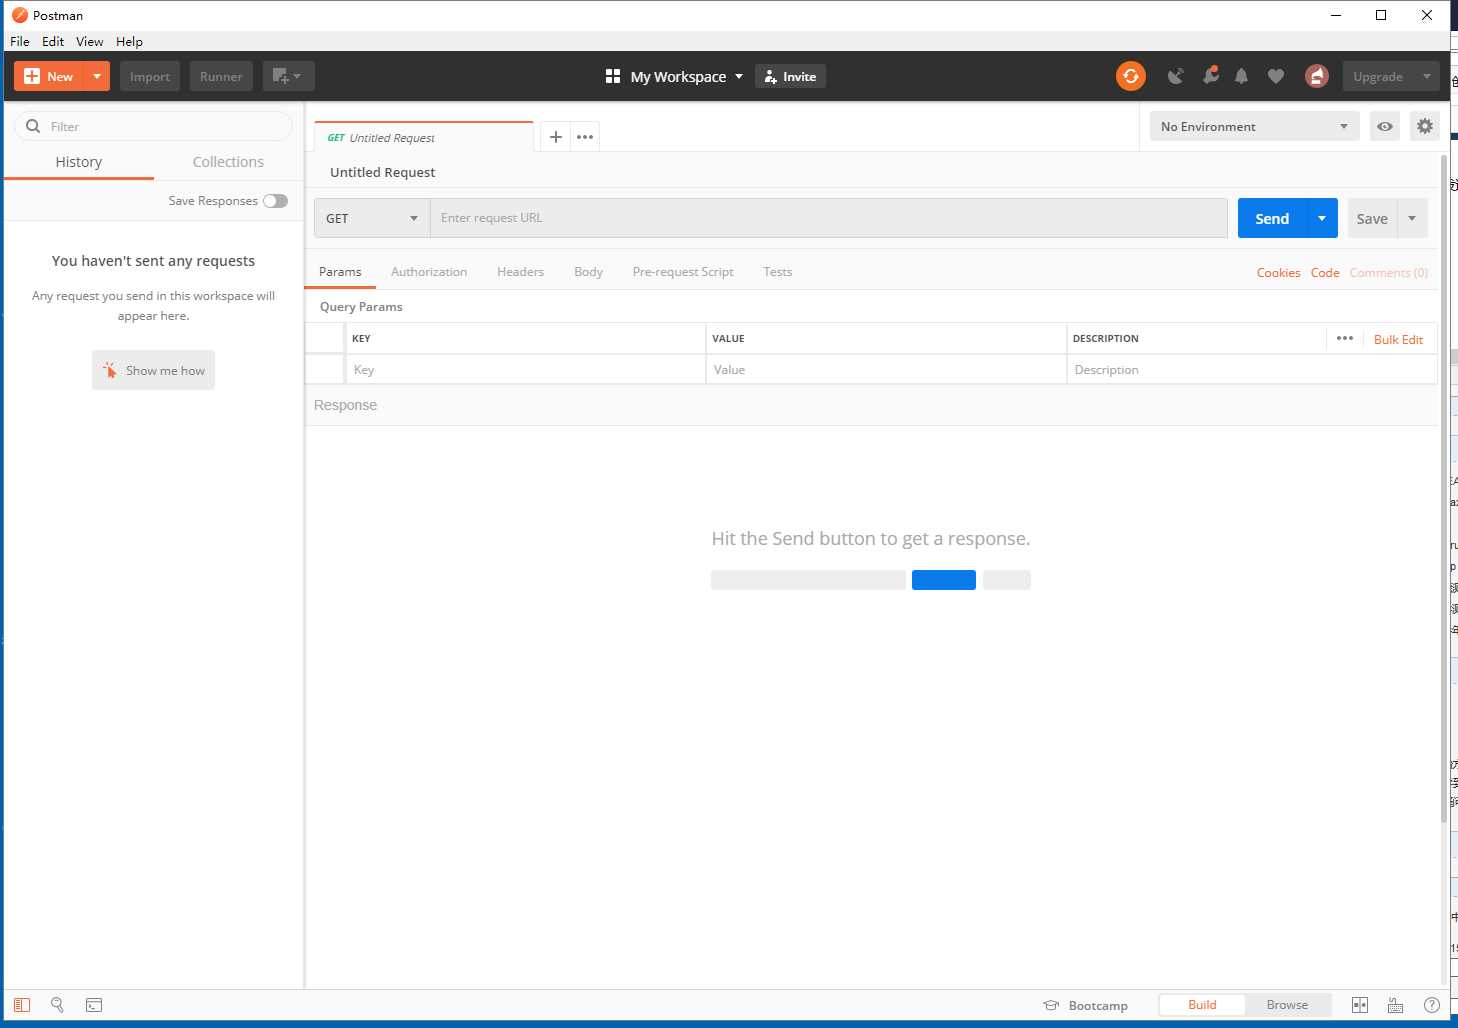Open the Find and Replace icon
Viewport: 1458px width, 1028px height.
58,1005
